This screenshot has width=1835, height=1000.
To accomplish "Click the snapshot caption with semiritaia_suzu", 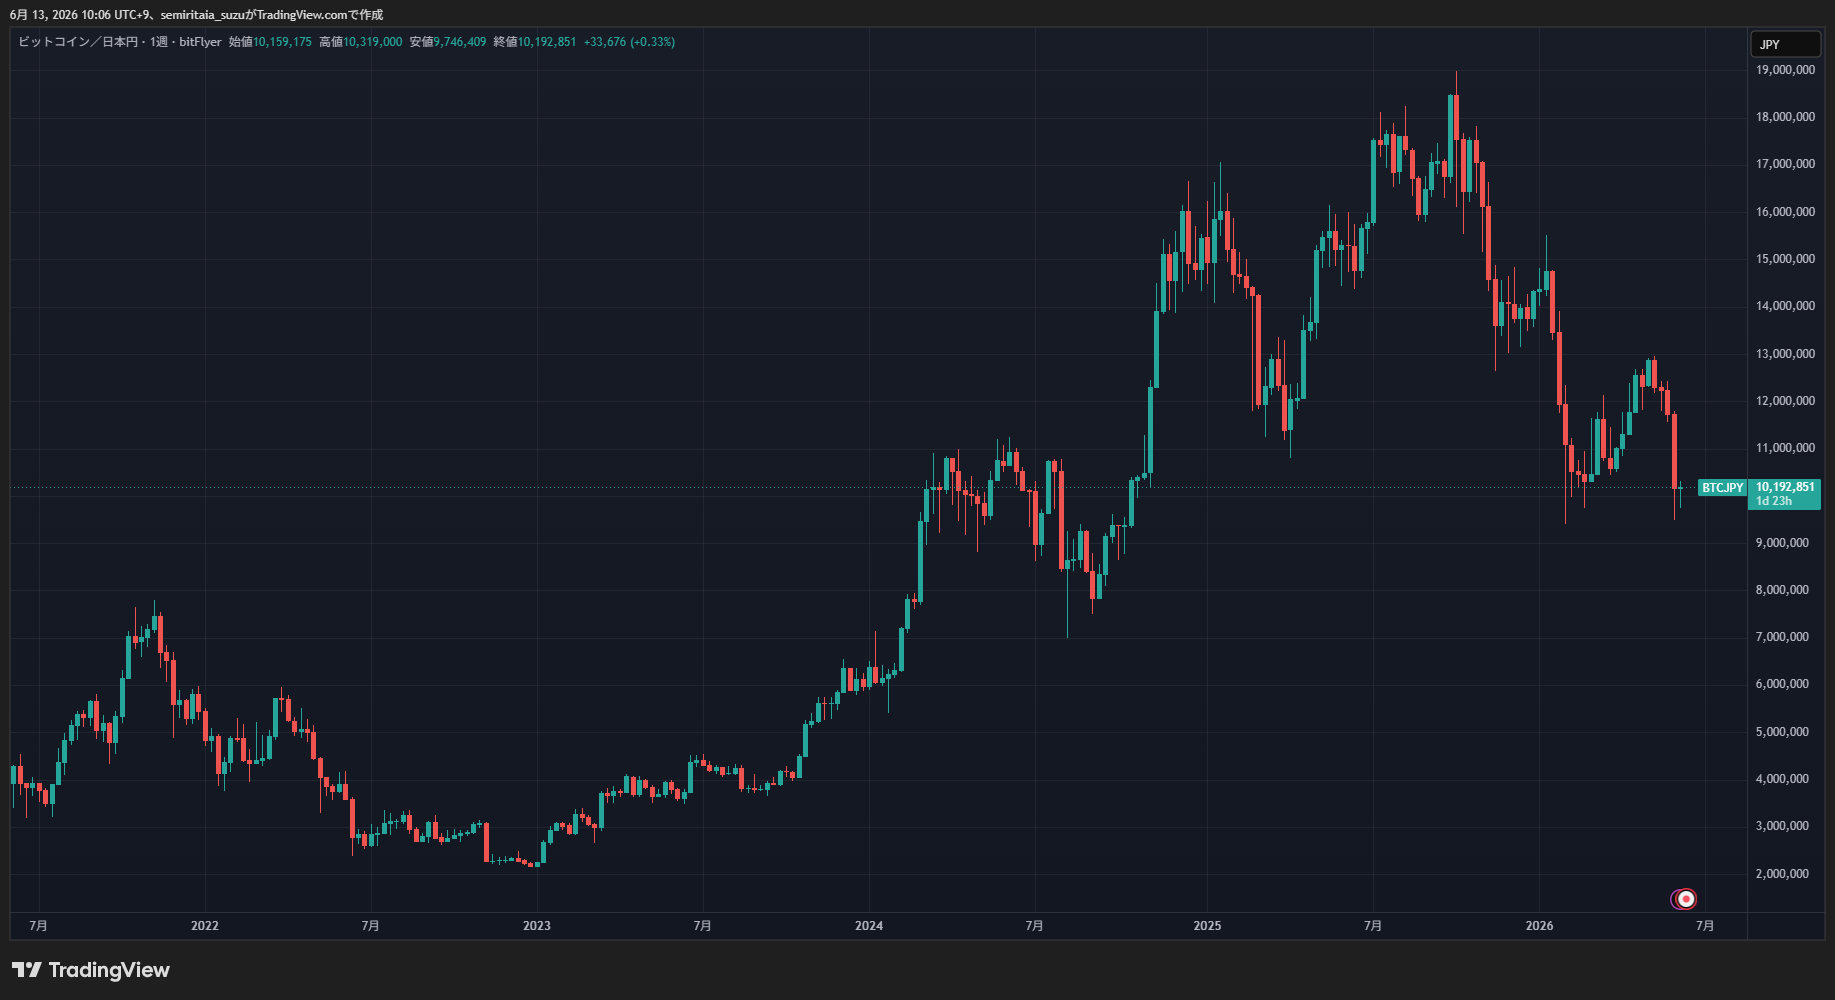I will 197,15.
